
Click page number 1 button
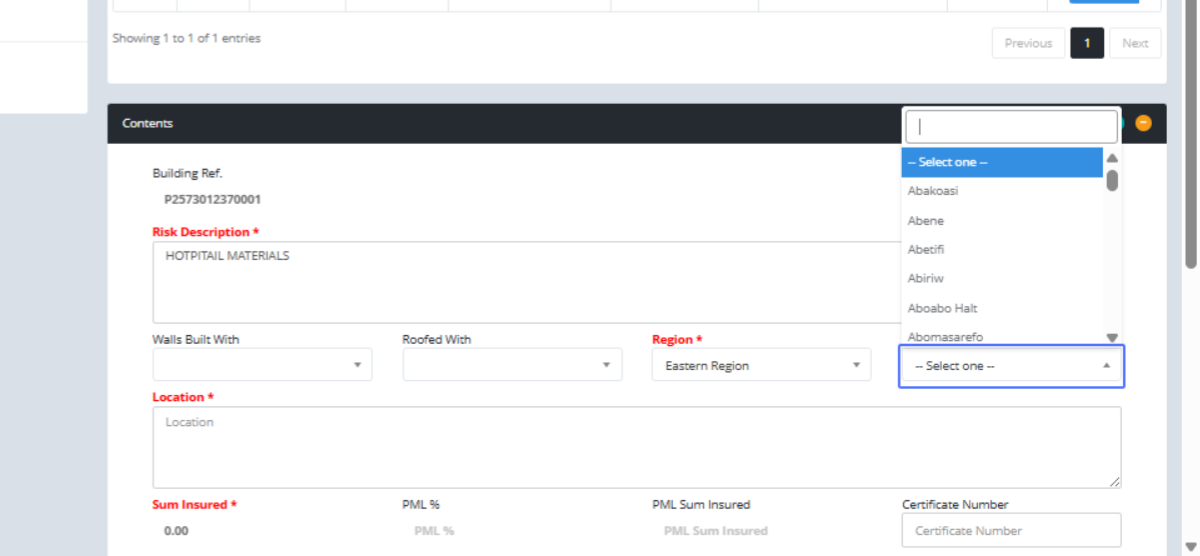tap(1087, 43)
